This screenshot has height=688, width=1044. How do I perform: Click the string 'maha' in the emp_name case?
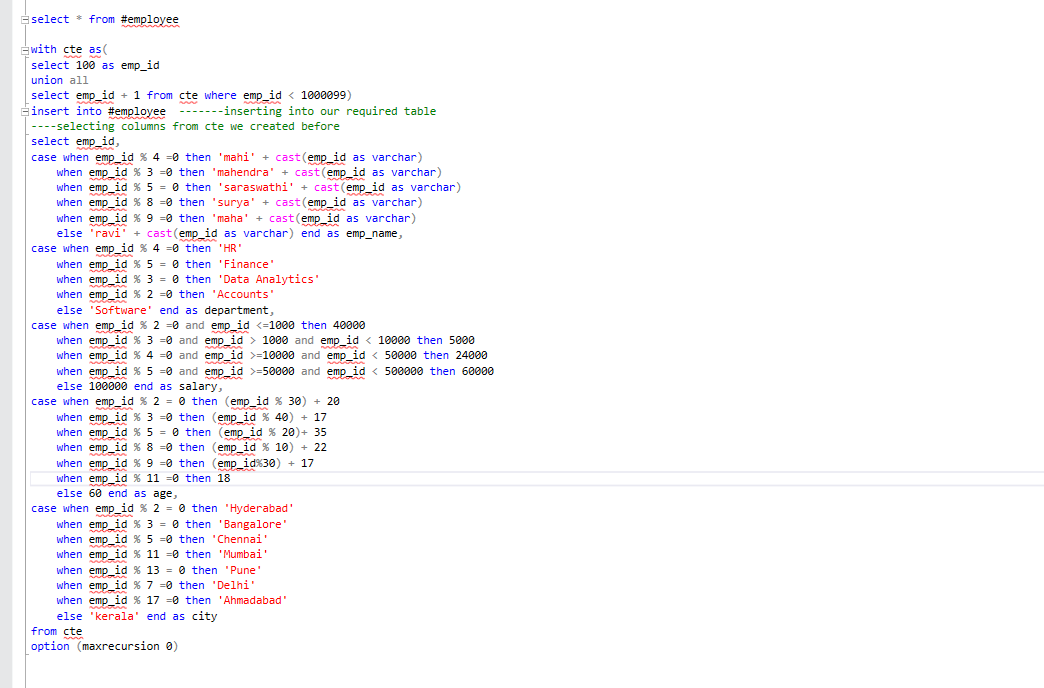point(230,218)
